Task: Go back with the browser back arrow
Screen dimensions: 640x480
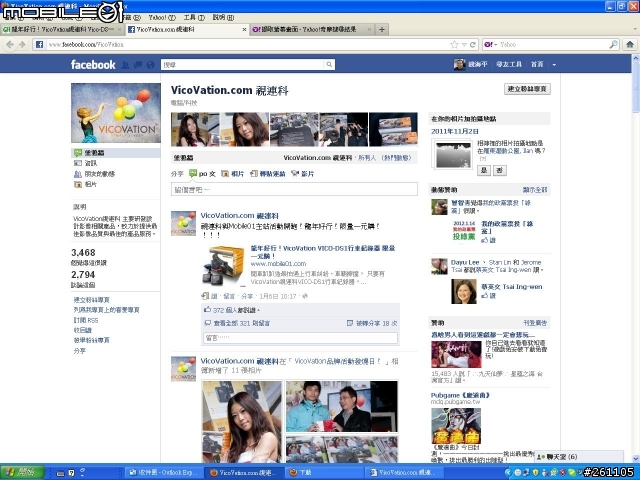Action: pos(10,44)
